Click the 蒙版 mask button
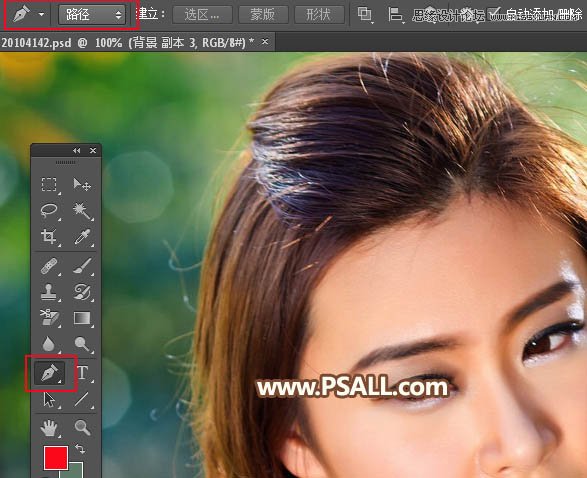 click(x=263, y=15)
